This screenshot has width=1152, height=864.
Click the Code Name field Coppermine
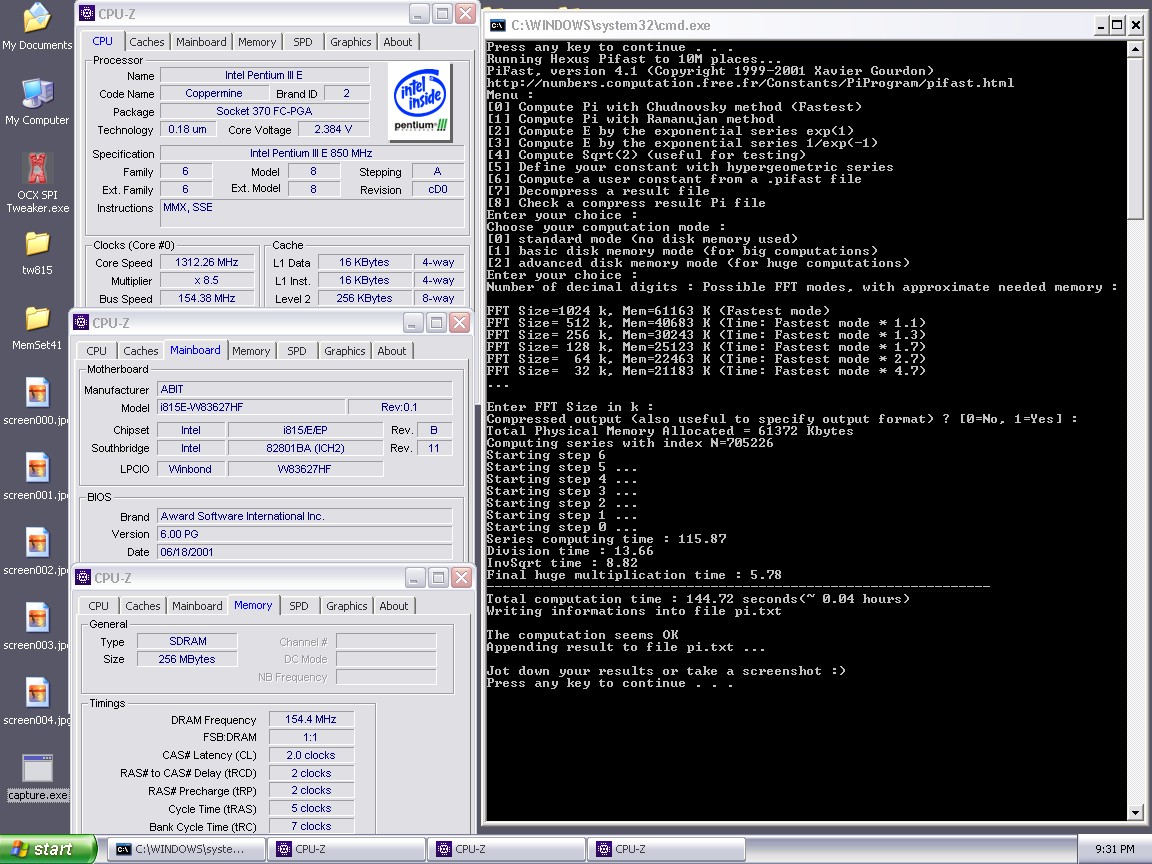(214, 93)
